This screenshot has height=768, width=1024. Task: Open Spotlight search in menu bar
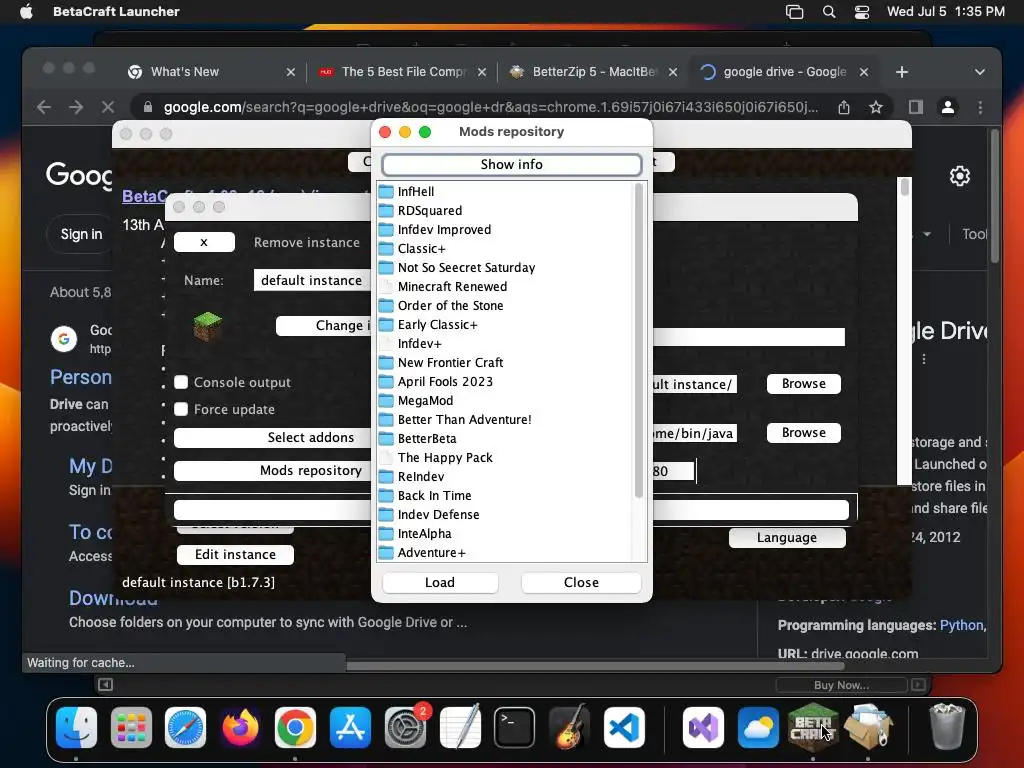[829, 12]
